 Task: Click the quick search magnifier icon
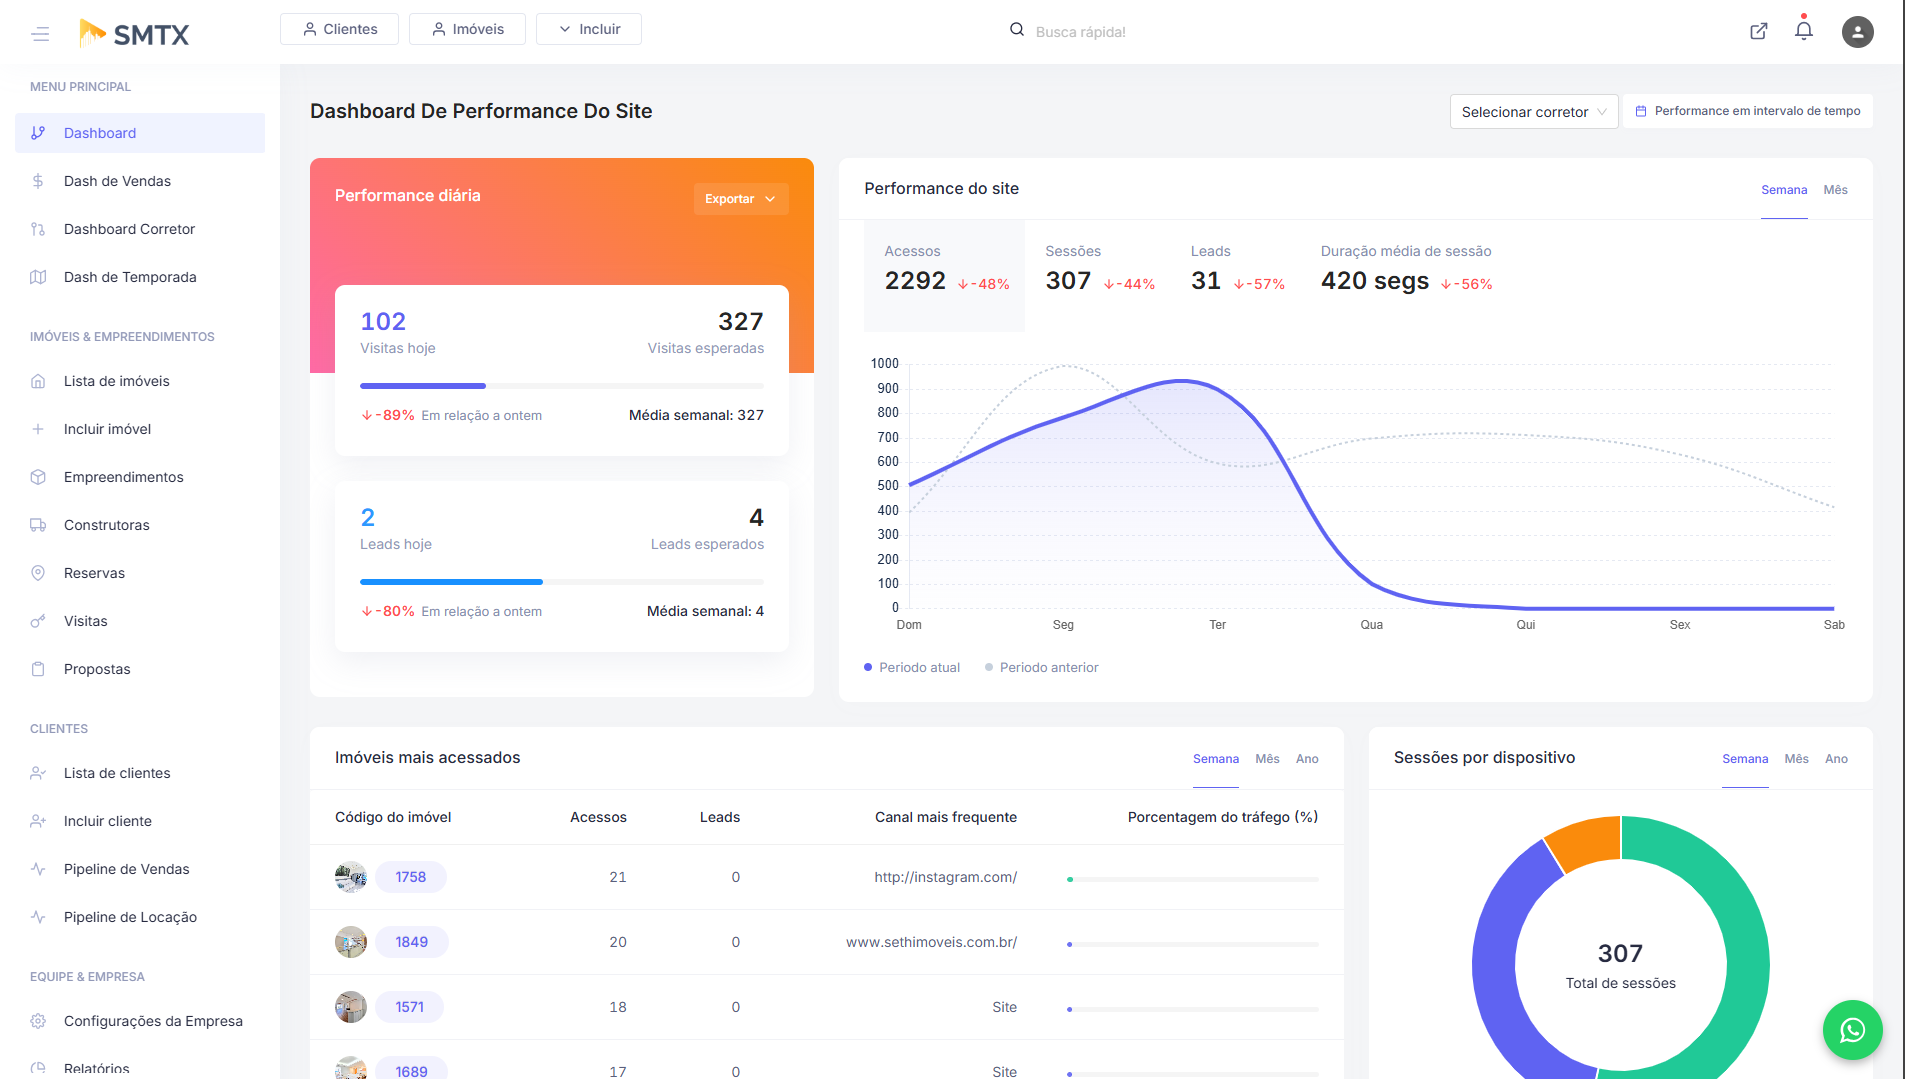click(1016, 30)
